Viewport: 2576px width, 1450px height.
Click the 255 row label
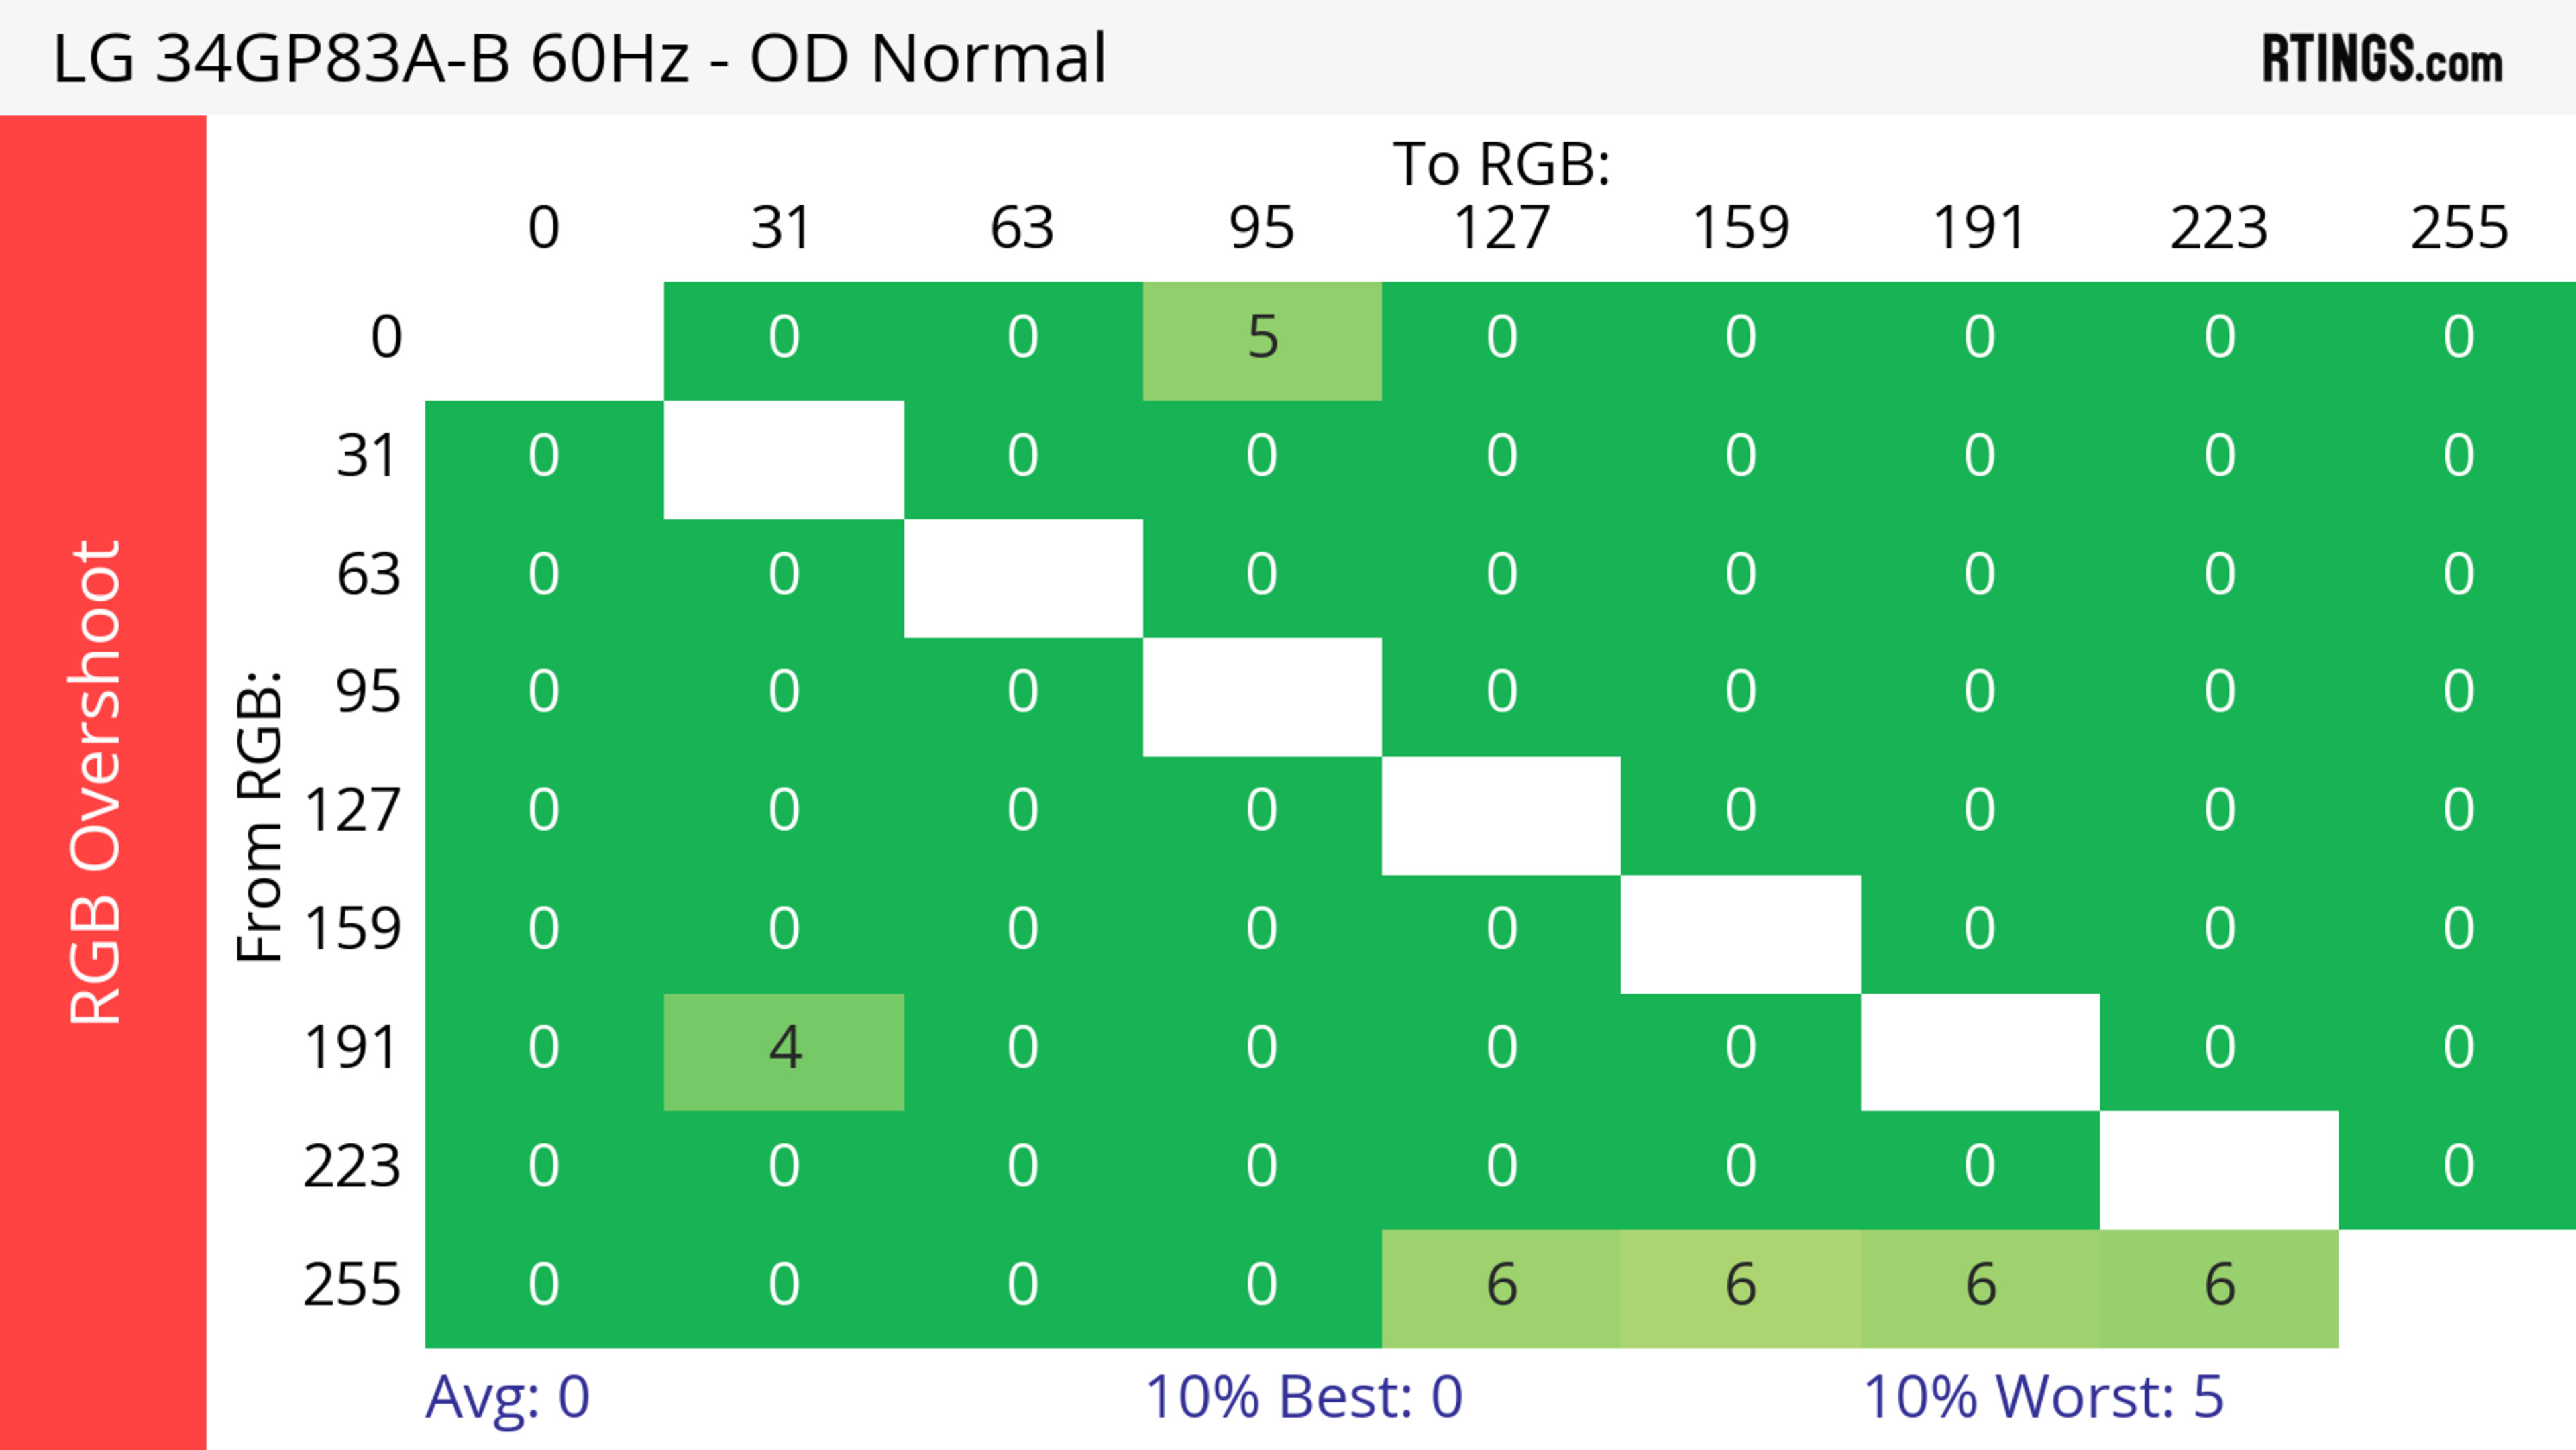[x=352, y=1285]
